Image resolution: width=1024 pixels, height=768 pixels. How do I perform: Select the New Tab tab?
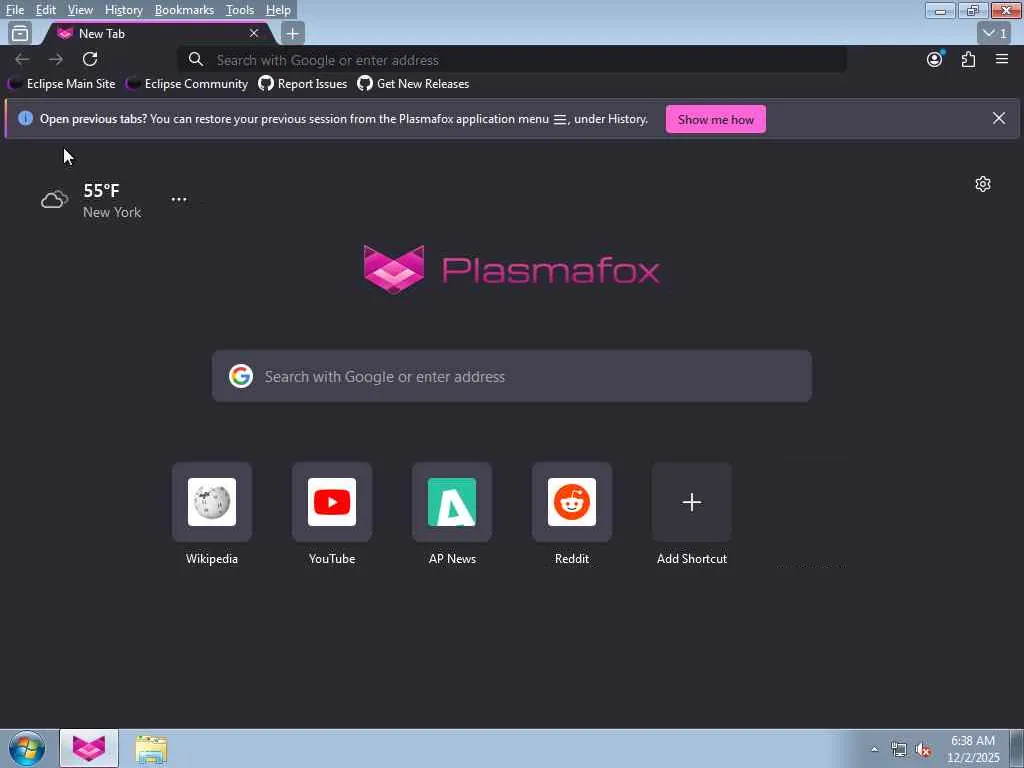160,33
